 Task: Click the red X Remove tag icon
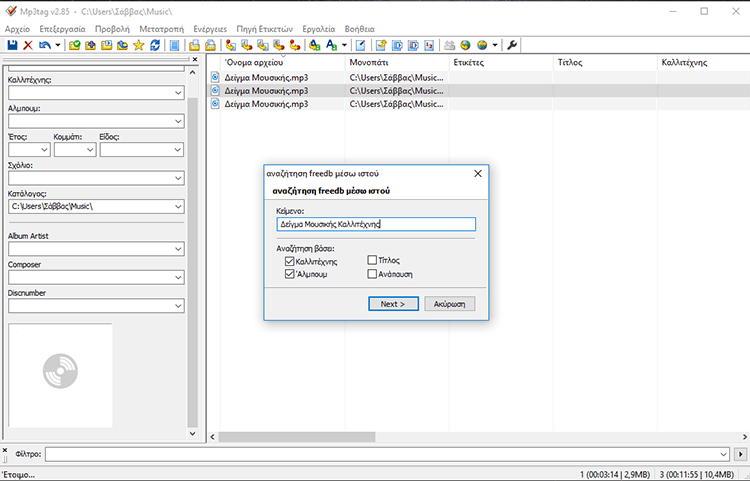point(28,45)
